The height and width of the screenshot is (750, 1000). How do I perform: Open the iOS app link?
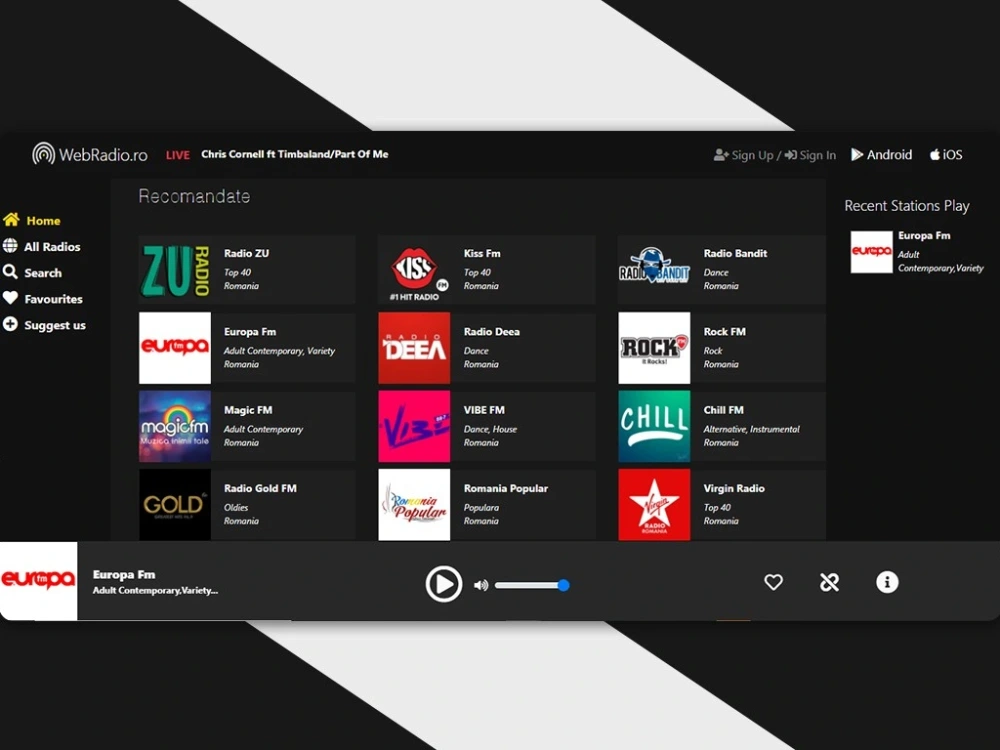946,155
